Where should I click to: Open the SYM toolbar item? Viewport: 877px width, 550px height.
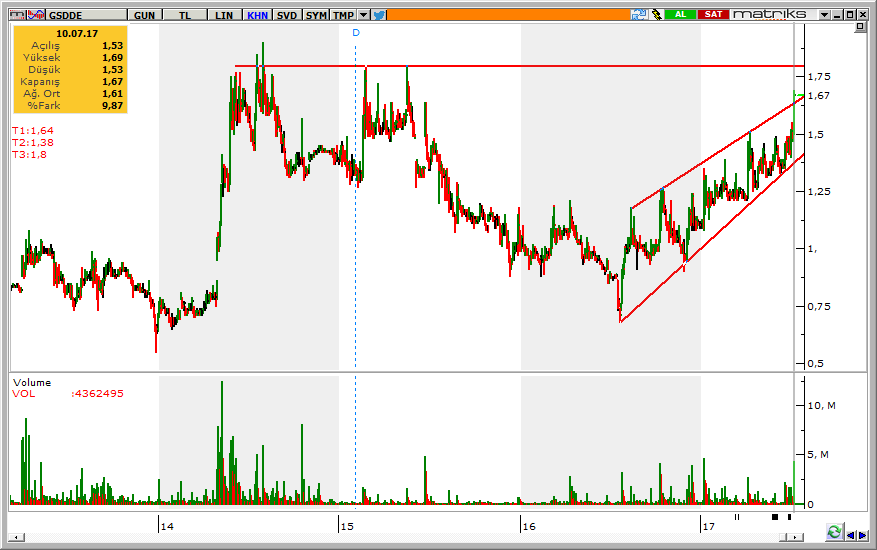[316, 15]
